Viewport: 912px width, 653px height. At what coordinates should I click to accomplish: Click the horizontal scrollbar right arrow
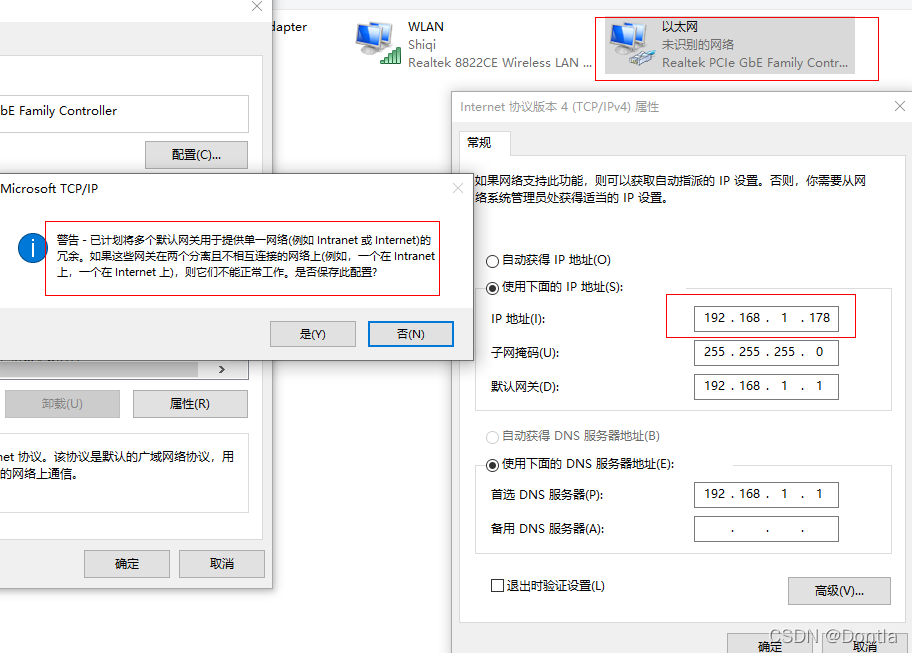tap(222, 369)
